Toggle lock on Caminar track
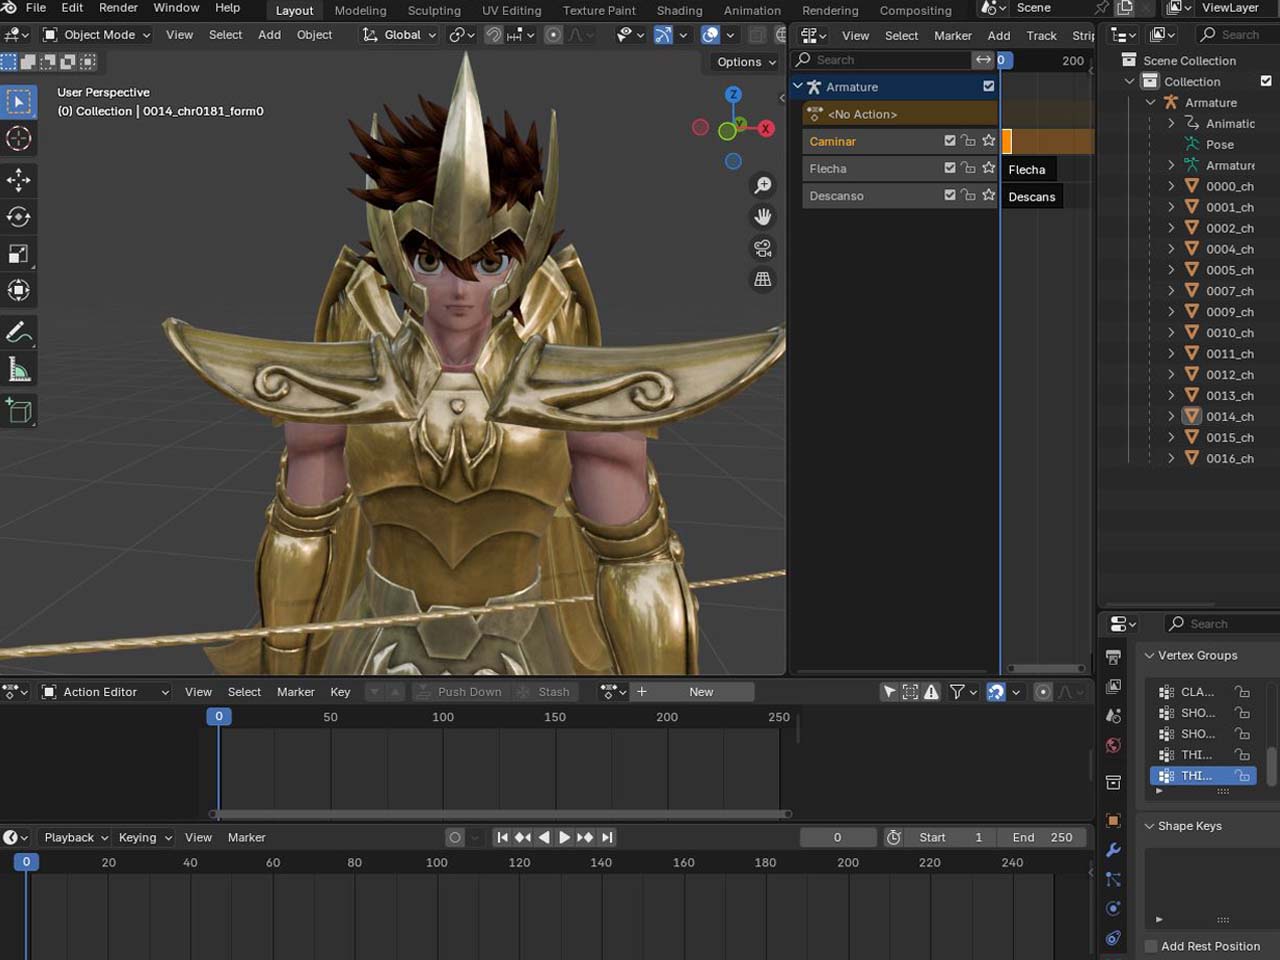The image size is (1280, 960). tap(969, 141)
